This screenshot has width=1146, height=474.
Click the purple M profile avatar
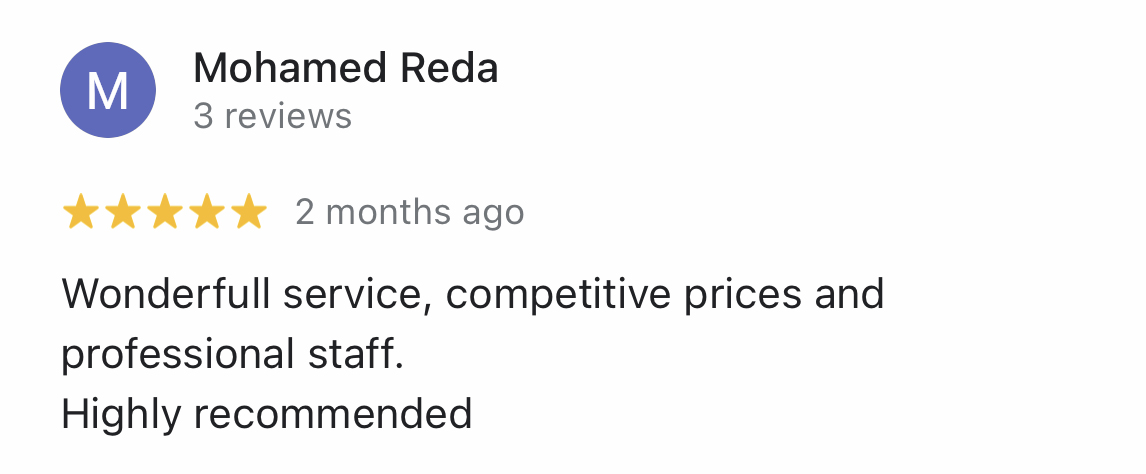[108, 90]
